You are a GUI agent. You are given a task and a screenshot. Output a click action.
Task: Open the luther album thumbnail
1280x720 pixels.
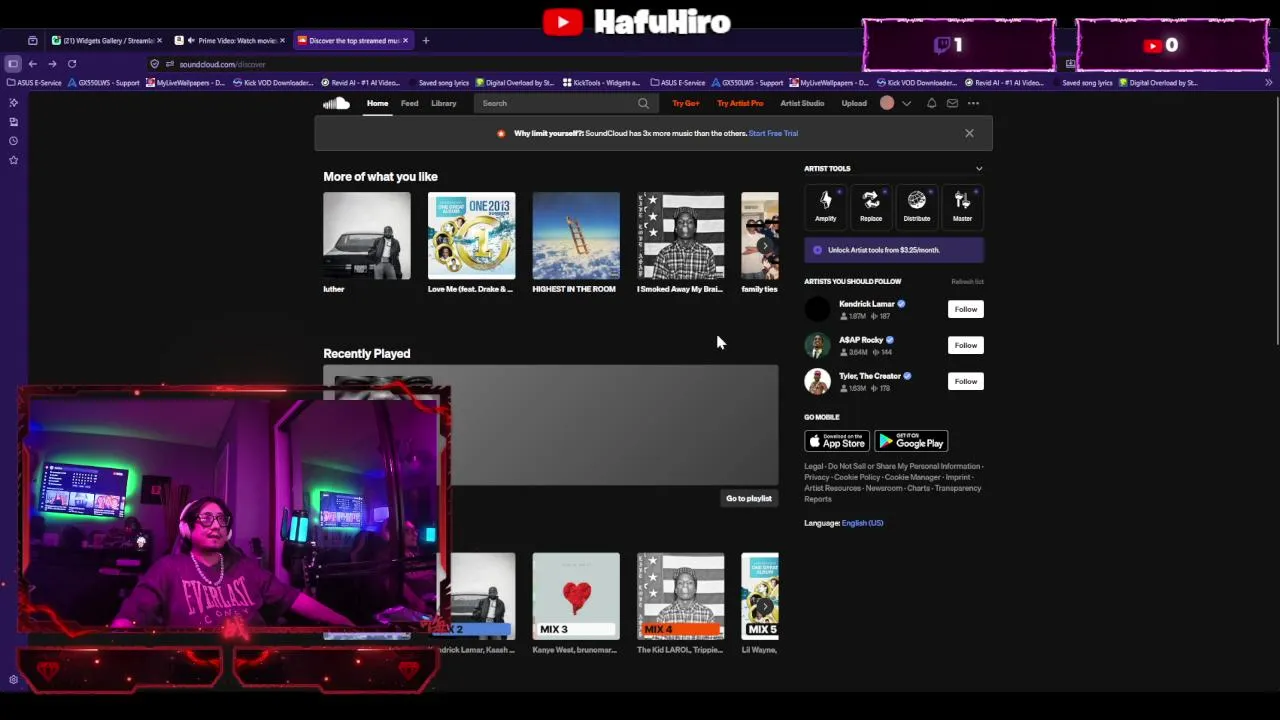(x=367, y=236)
